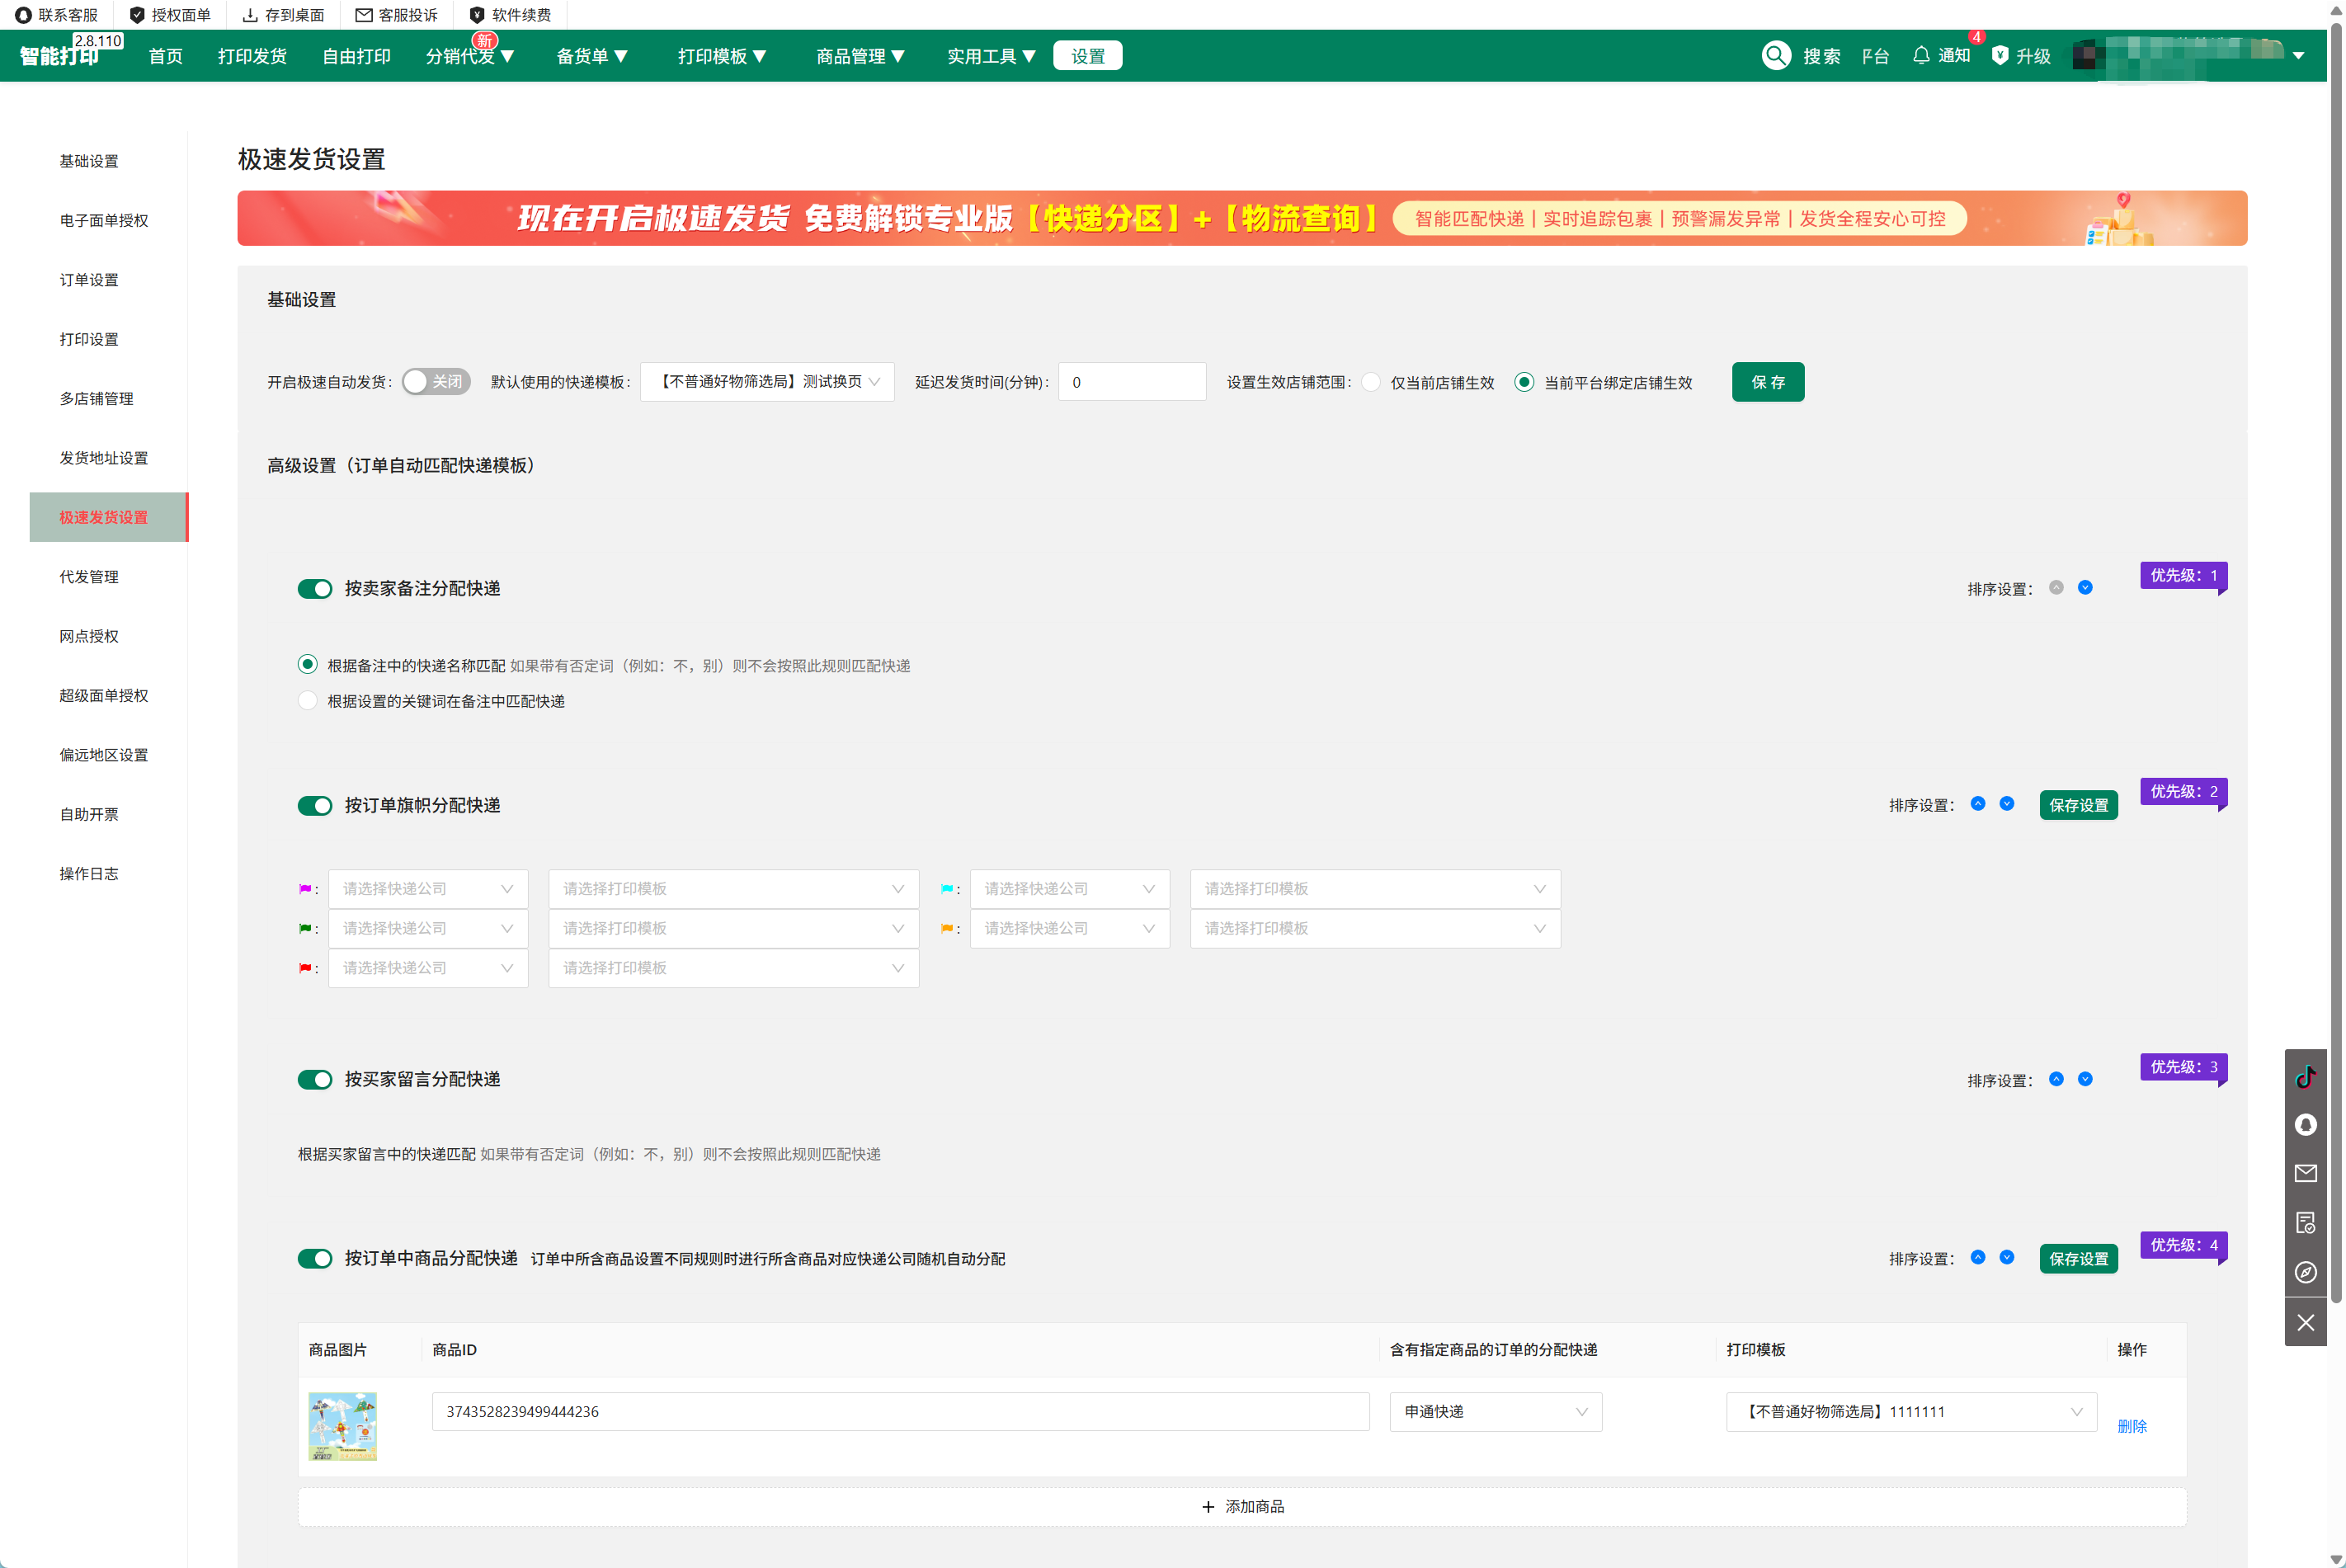This screenshot has width=2346, height=1568.
Task: Move 按买家留言分配快递 down in priority
Action: click(2085, 1079)
